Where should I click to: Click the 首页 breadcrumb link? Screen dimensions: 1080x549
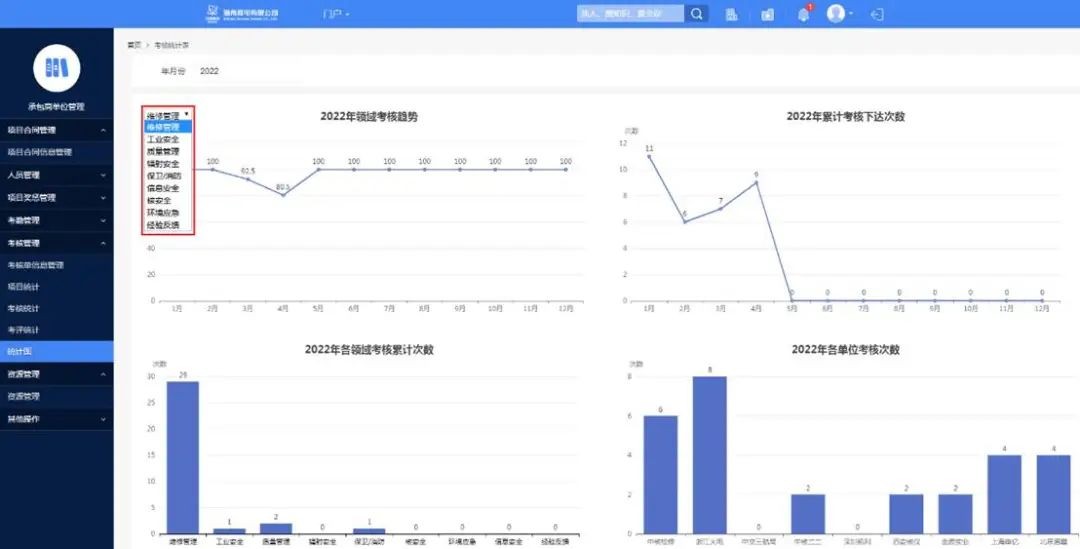[133, 45]
